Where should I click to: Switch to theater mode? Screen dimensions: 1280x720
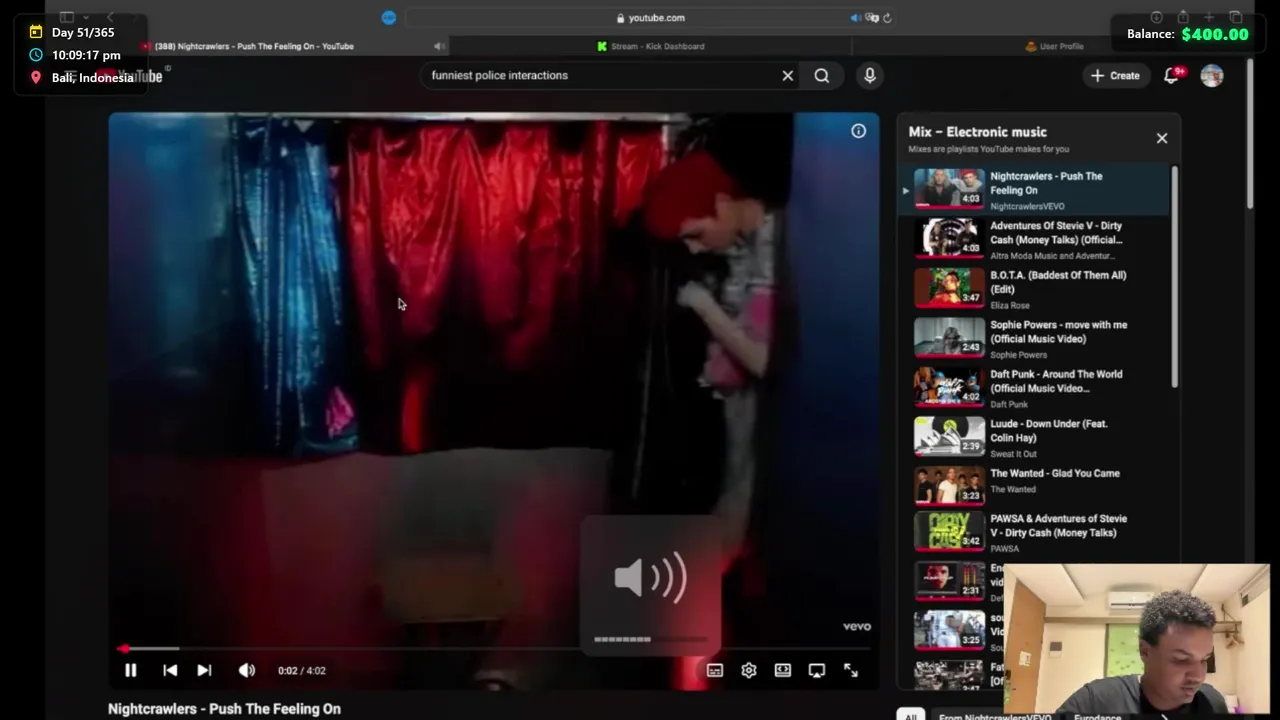pyautogui.click(x=783, y=671)
